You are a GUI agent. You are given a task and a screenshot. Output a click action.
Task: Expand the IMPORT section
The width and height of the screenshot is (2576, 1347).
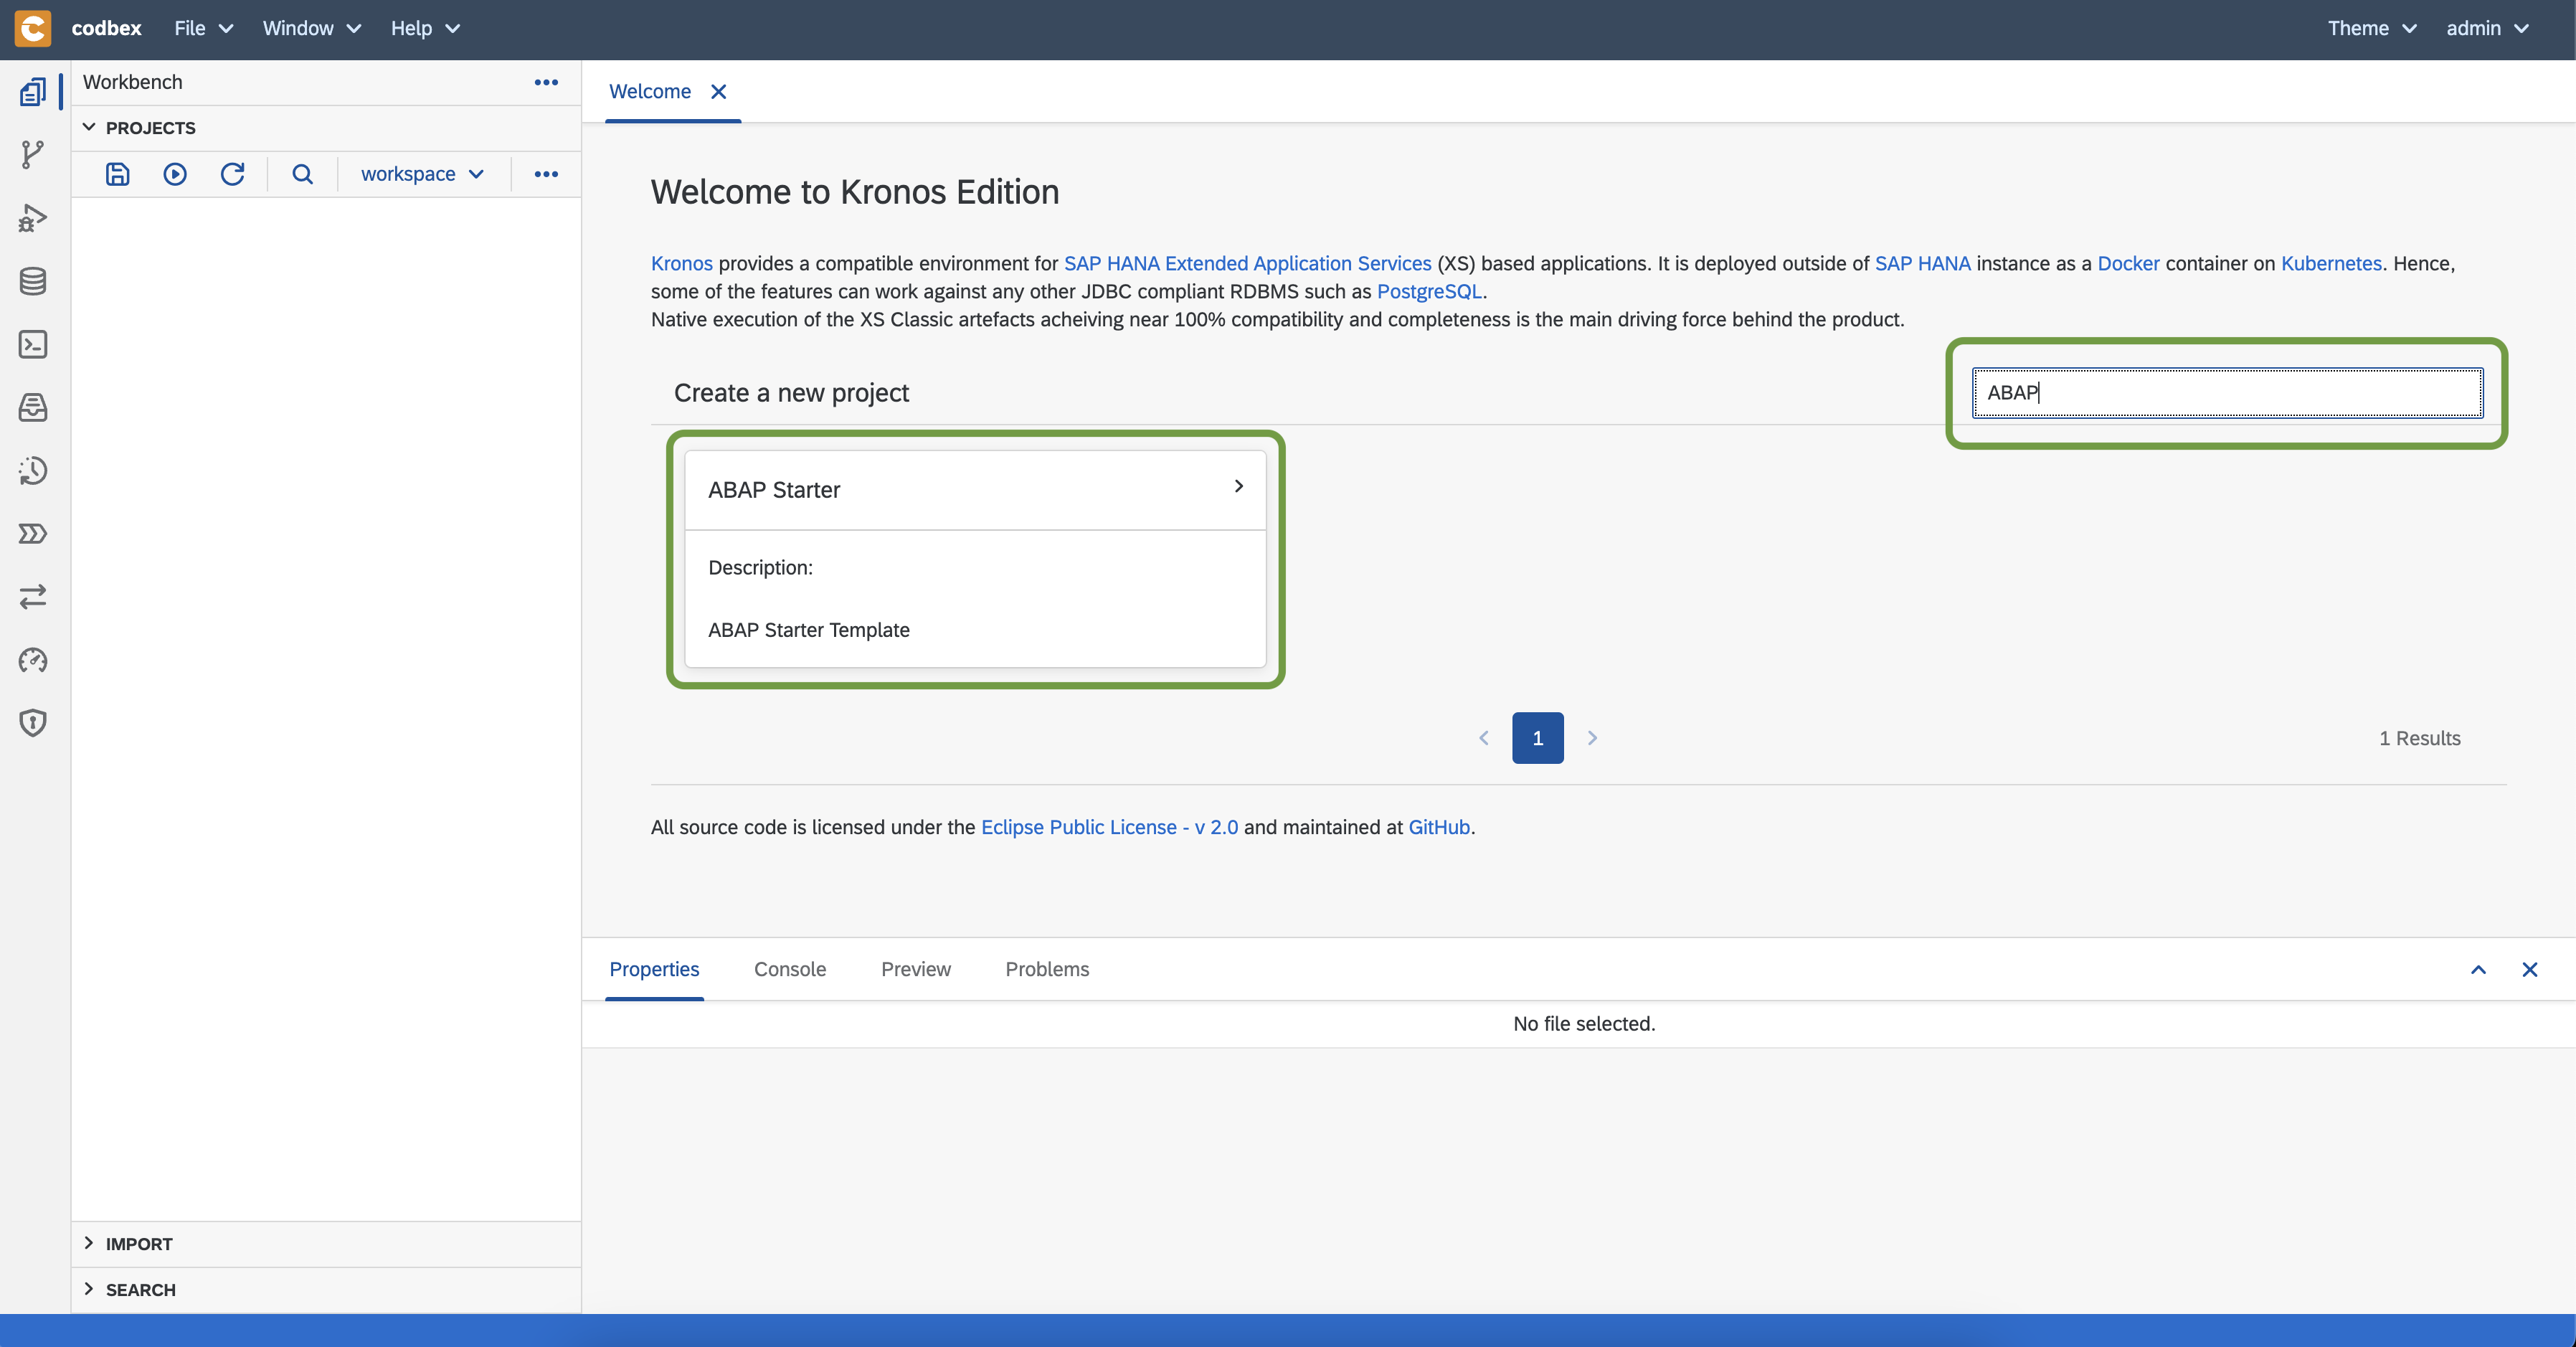point(89,1243)
